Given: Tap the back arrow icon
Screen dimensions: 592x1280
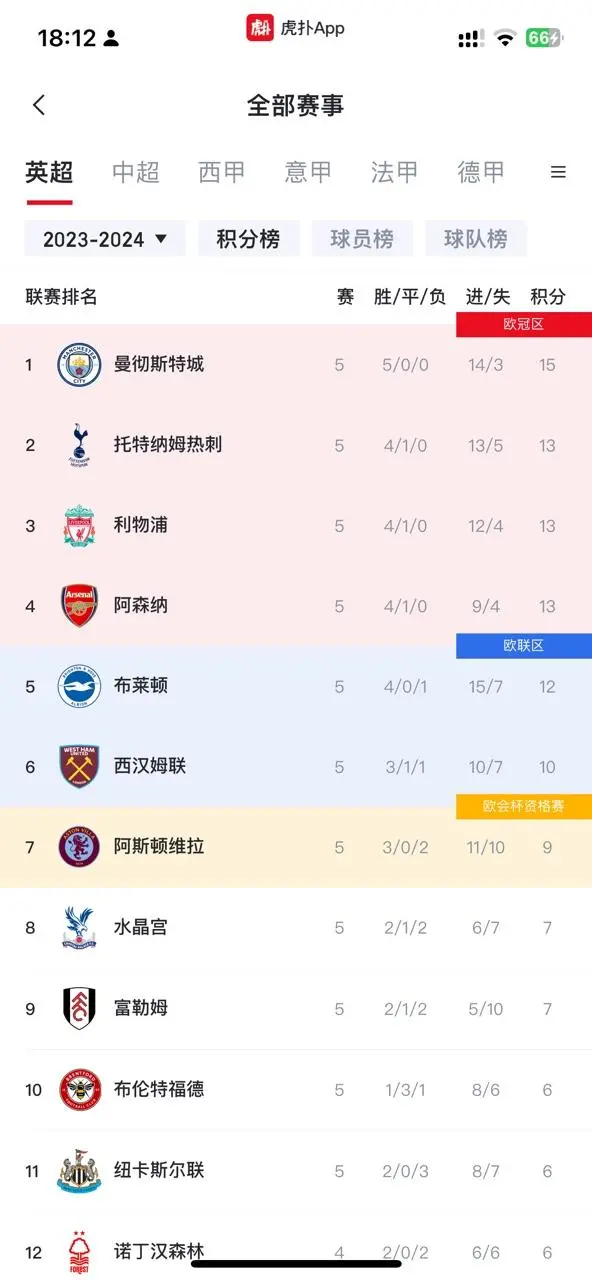Looking at the screenshot, I should click(x=39, y=105).
